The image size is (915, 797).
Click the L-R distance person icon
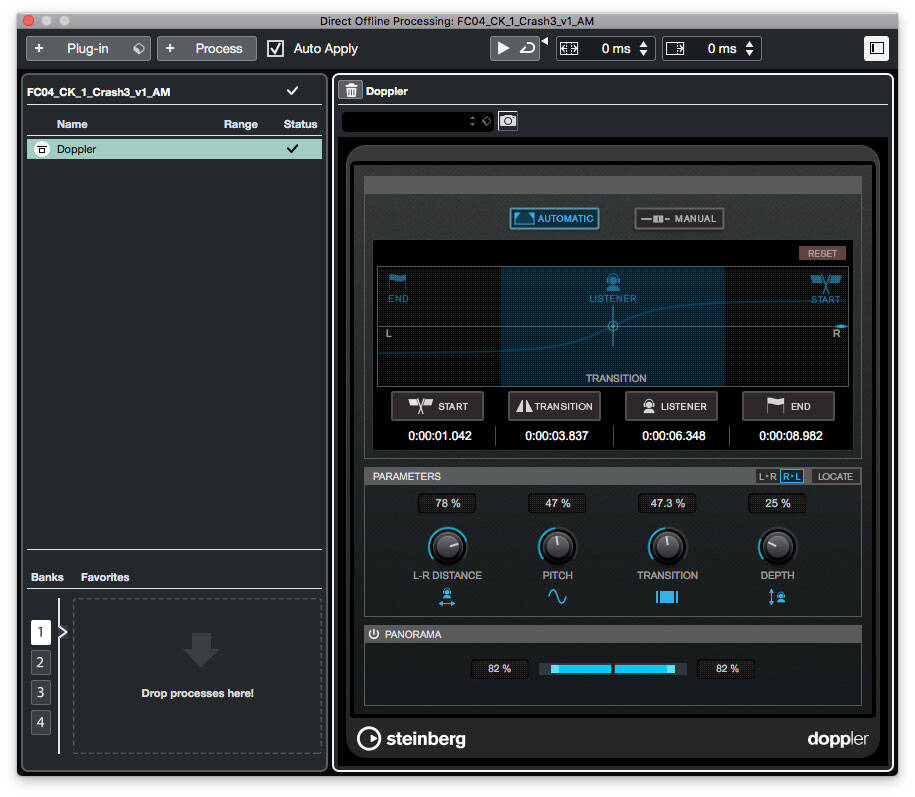click(447, 597)
